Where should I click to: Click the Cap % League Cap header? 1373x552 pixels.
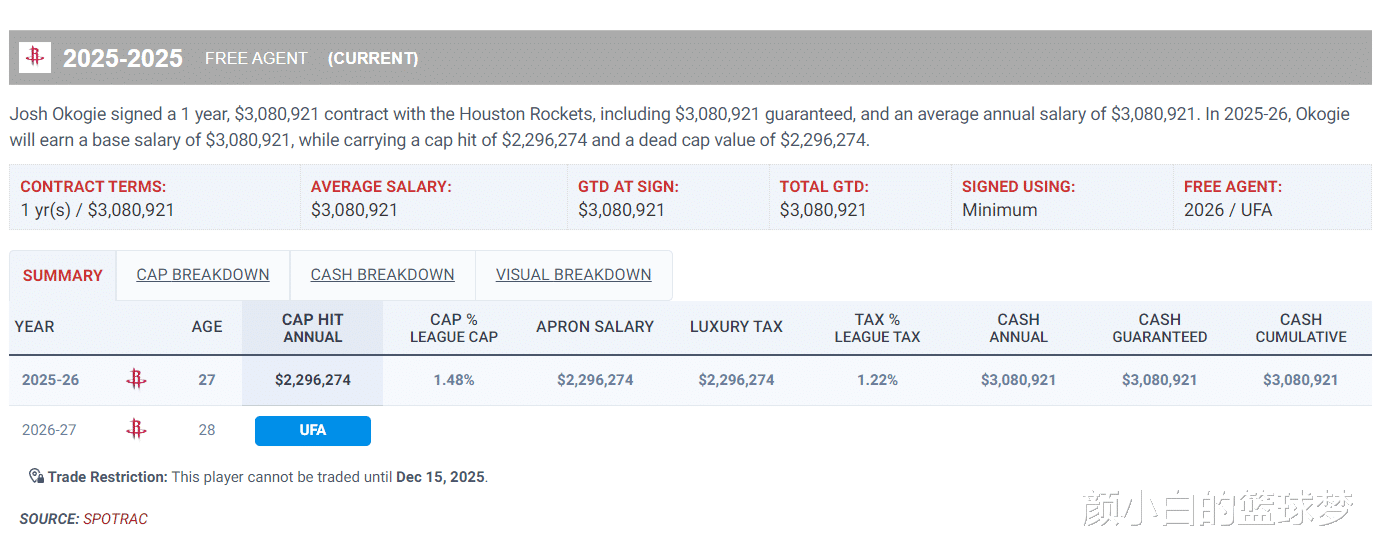point(453,328)
